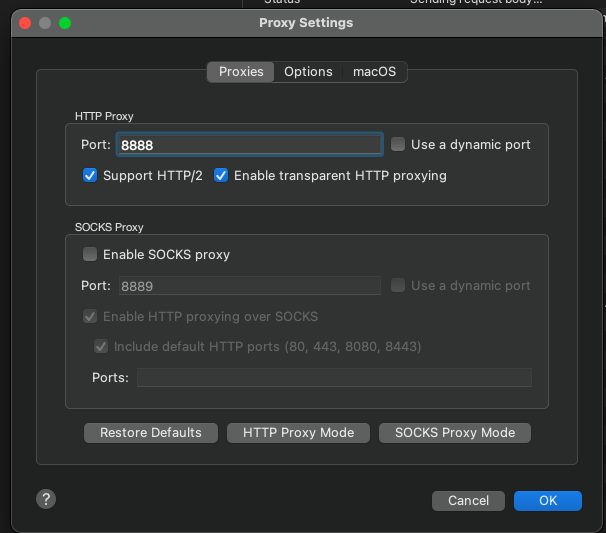The image size is (606, 533).
Task: Select the Proxies tab
Action: click(241, 72)
